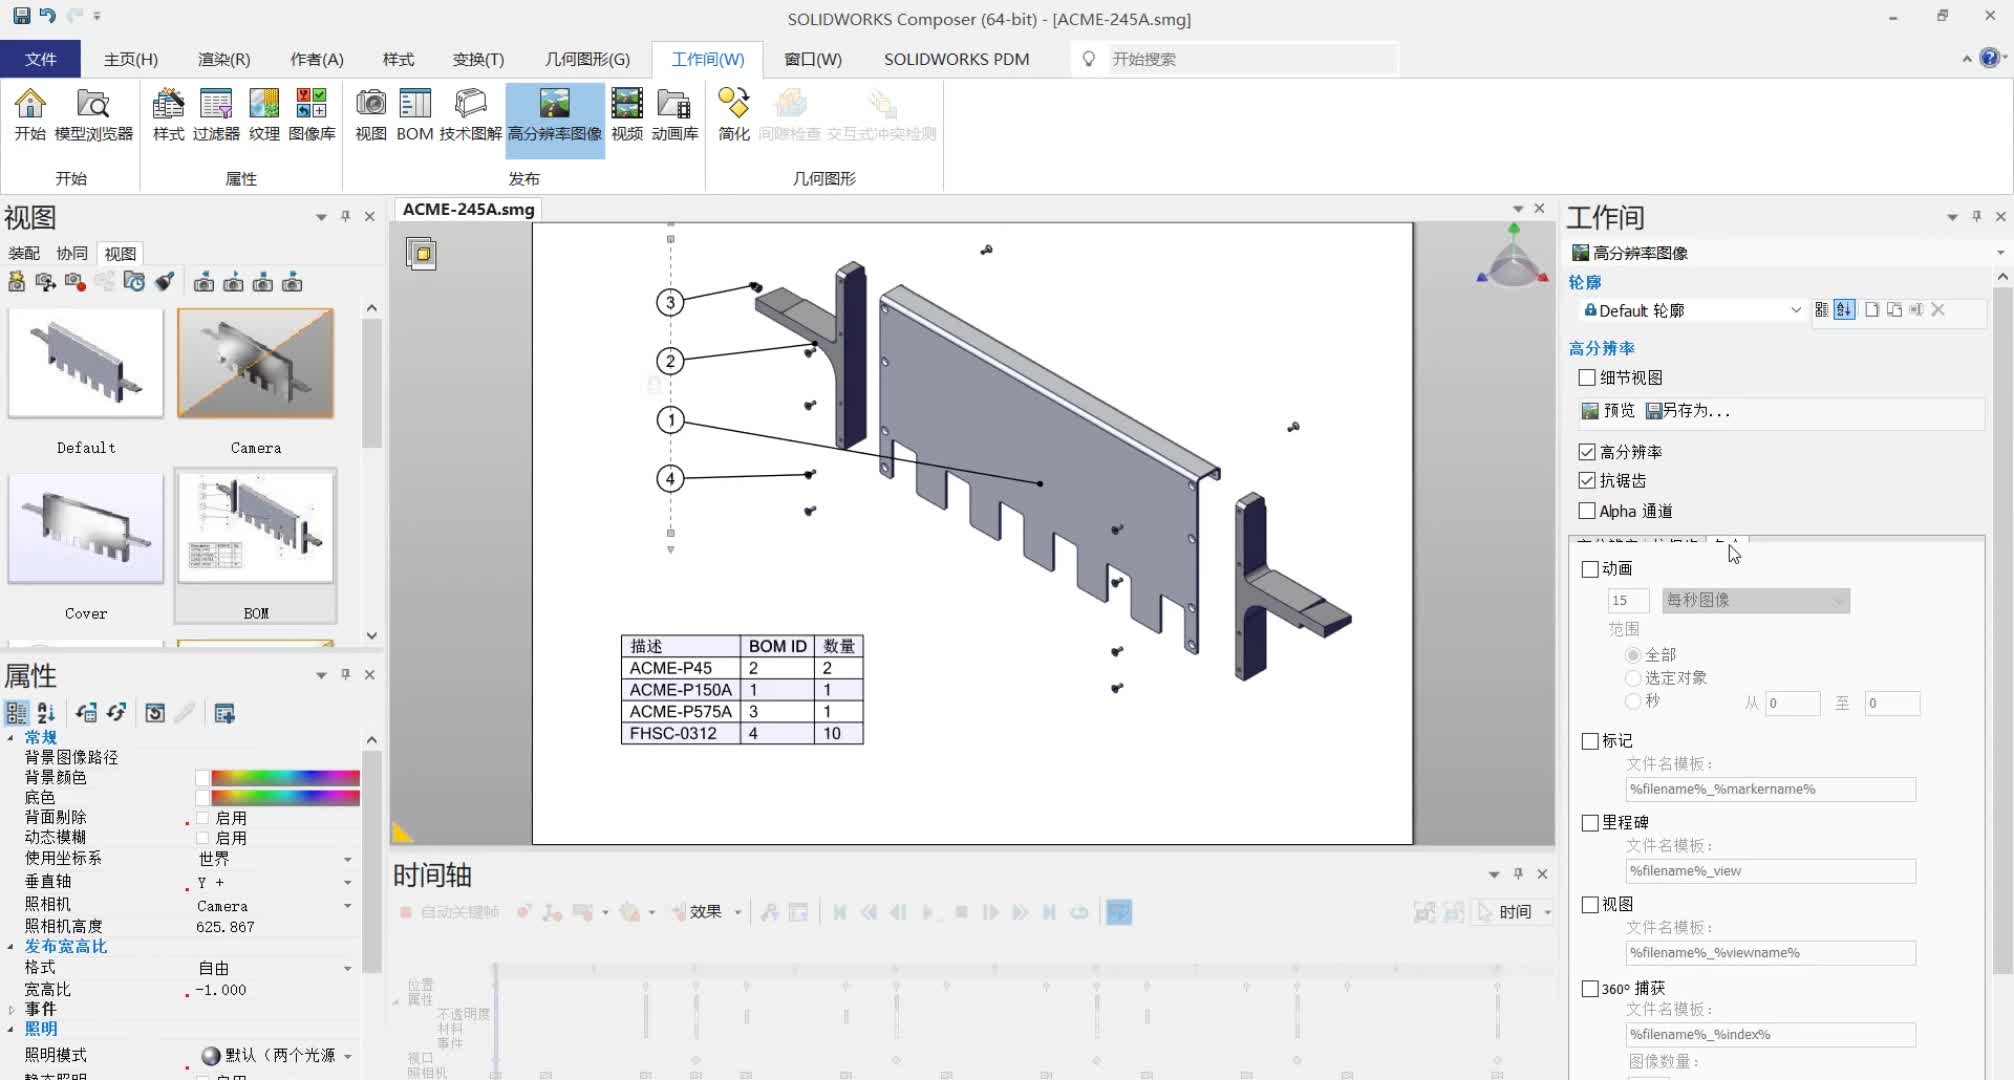This screenshot has width=2014, height=1080.
Task: Open the 动画库 animation library
Action: pos(675,115)
